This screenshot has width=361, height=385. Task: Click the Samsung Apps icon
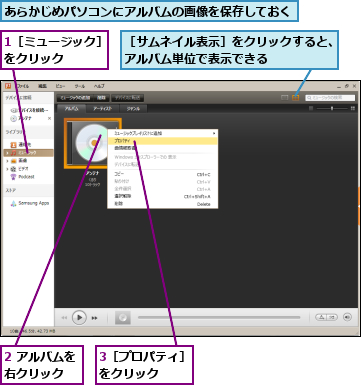coord(13,203)
